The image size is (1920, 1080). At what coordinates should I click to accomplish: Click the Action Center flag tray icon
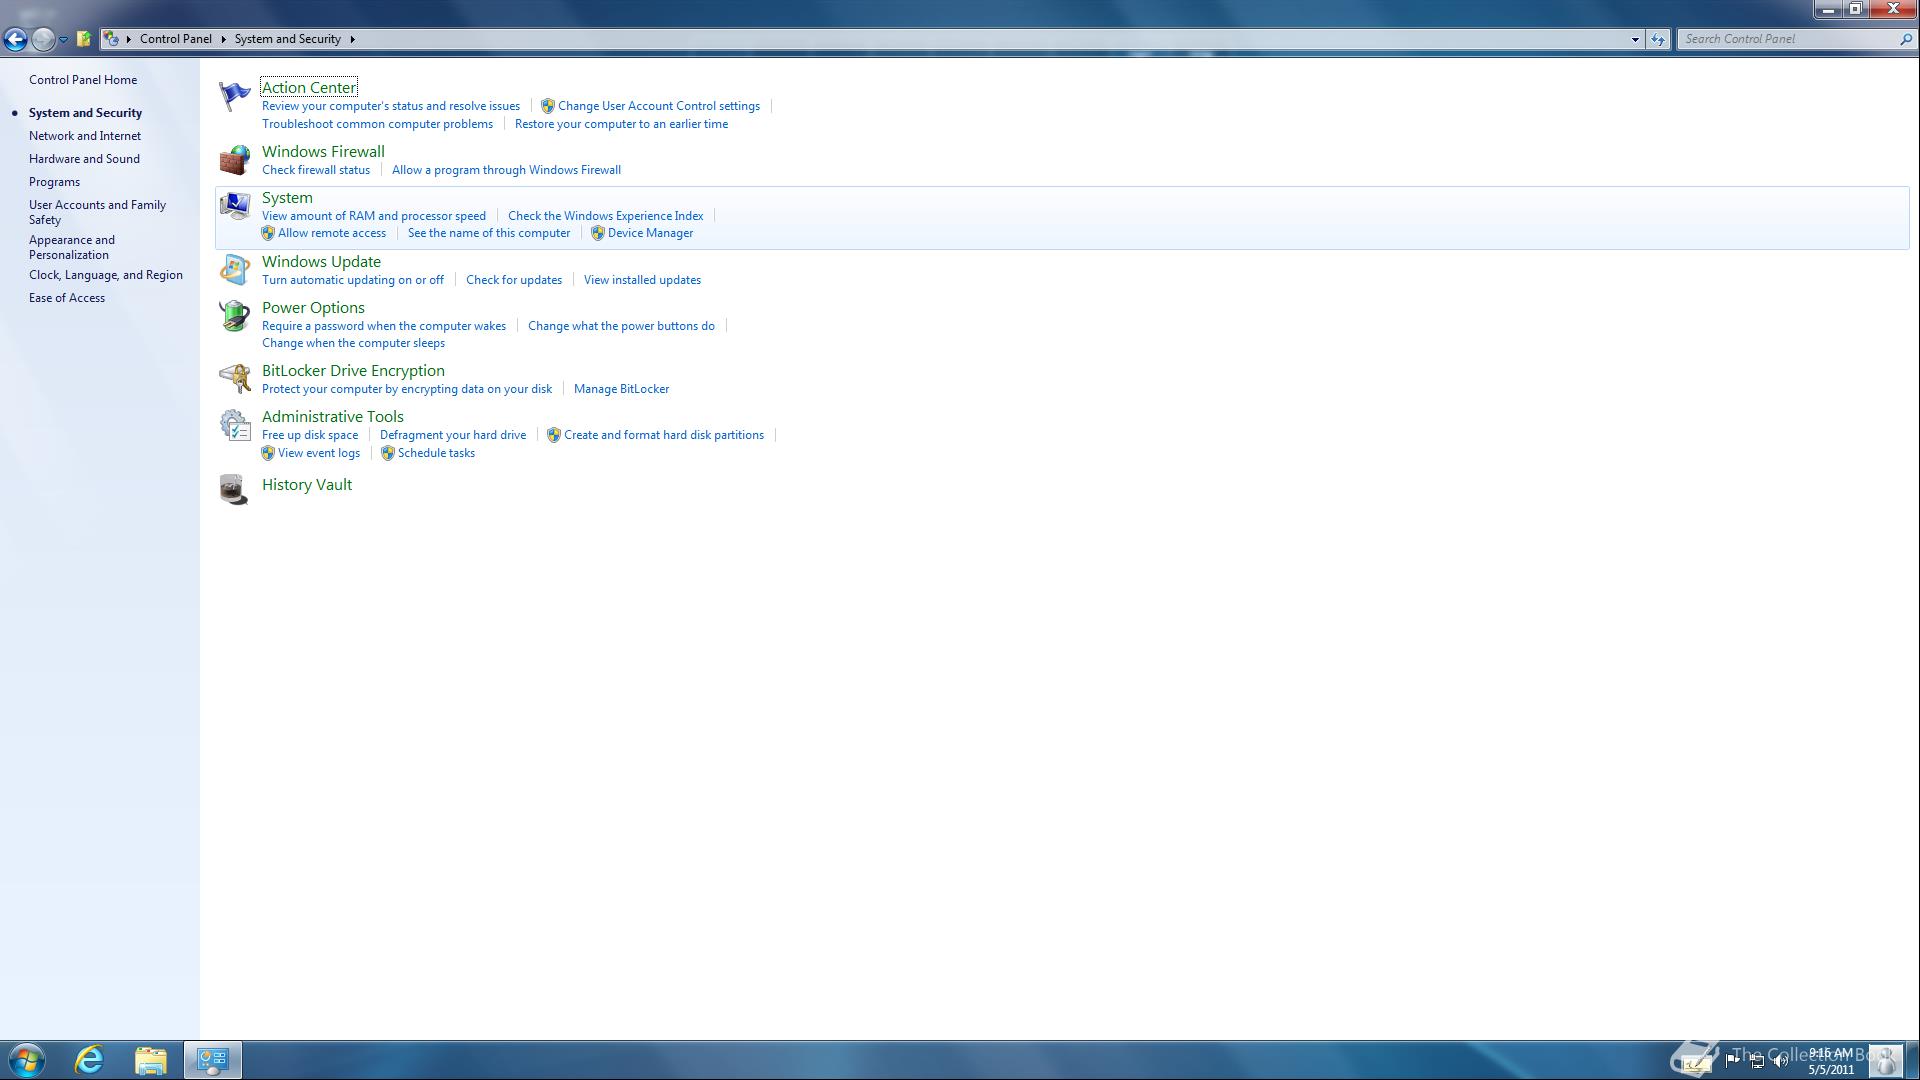point(1733,1061)
